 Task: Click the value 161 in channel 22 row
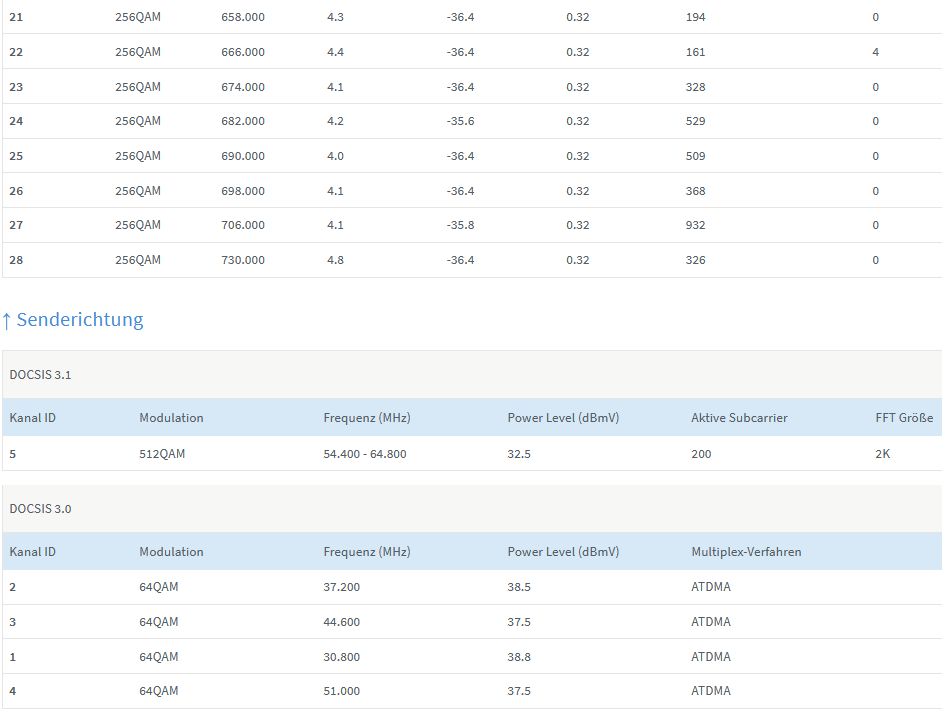[x=695, y=52]
